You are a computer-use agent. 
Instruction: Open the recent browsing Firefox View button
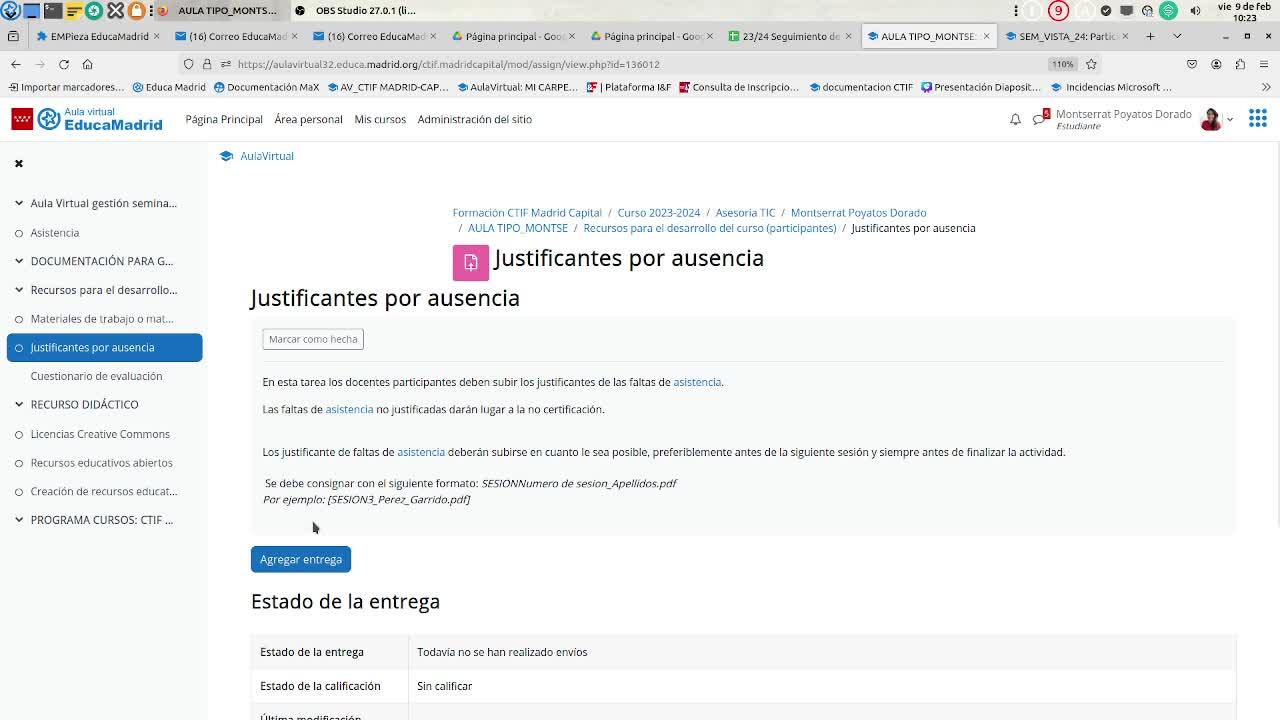[12, 36]
